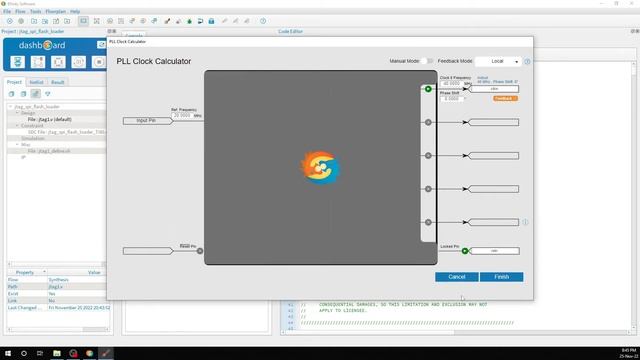Screen dimensions: 640x360
Task: Click the Locked Pin name field
Action: (x=495, y=251)
